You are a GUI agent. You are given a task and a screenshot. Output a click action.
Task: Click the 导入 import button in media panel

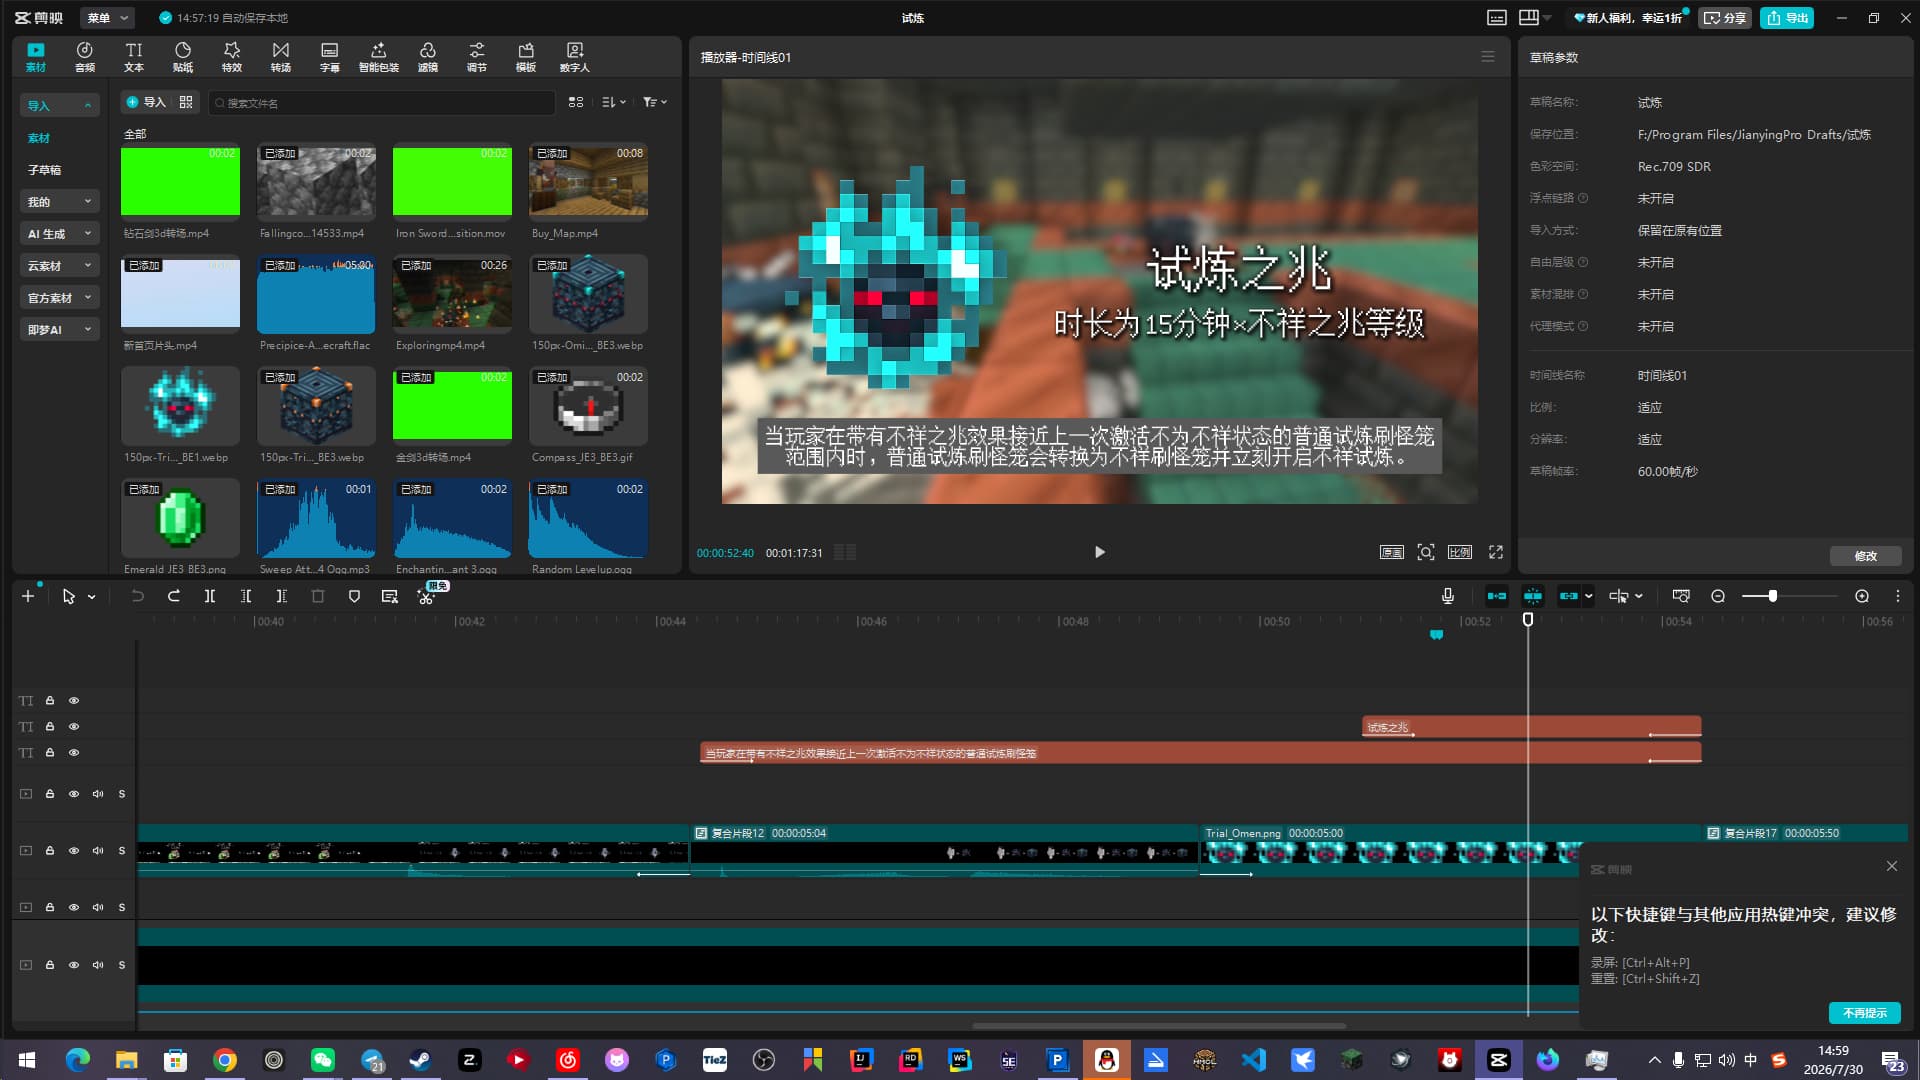pyautogui.click(x=147, y=102)
